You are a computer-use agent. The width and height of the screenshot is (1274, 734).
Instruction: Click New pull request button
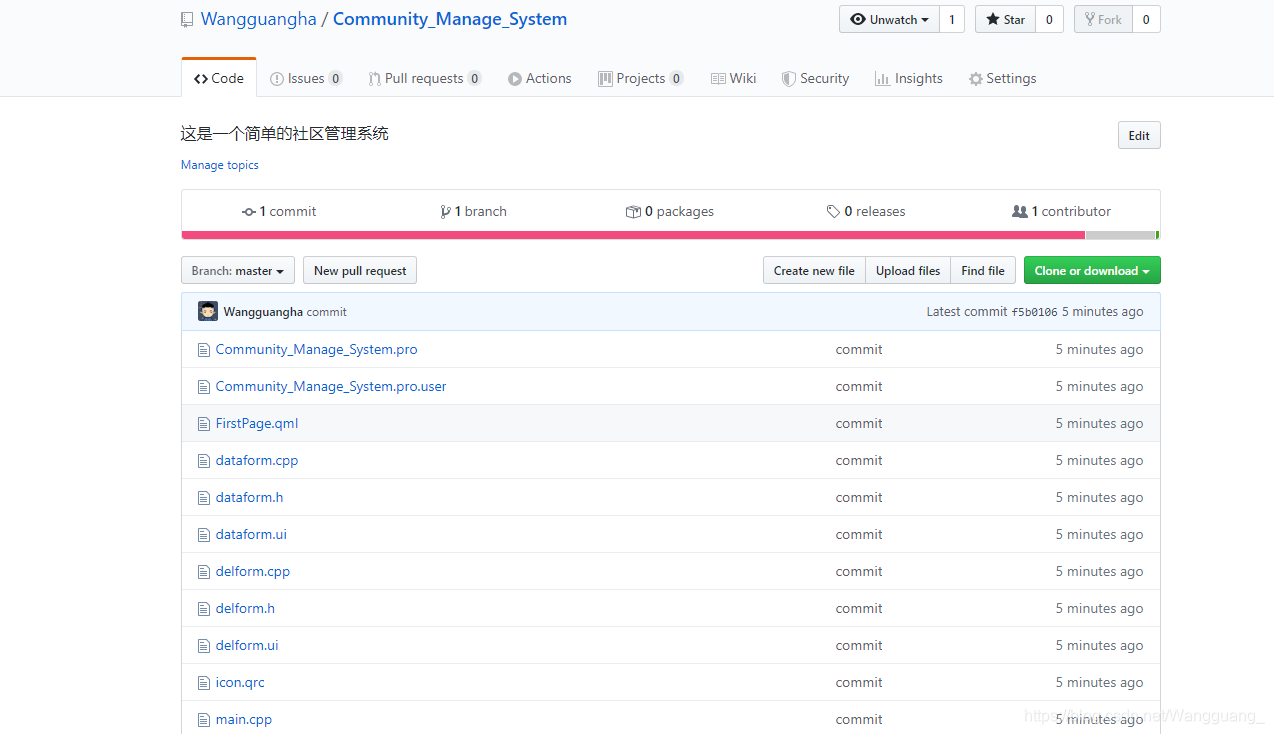tap(360, 270)
